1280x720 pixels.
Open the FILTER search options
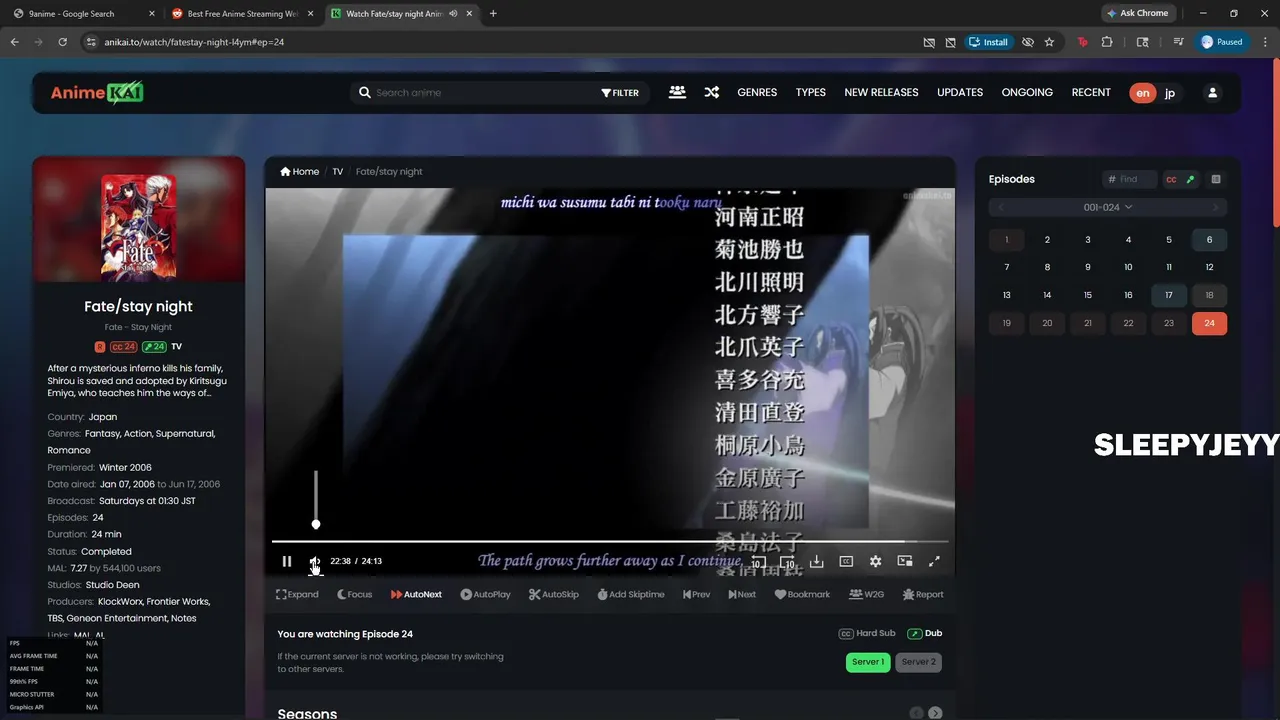pyautogui.click(x=620, y=93)
